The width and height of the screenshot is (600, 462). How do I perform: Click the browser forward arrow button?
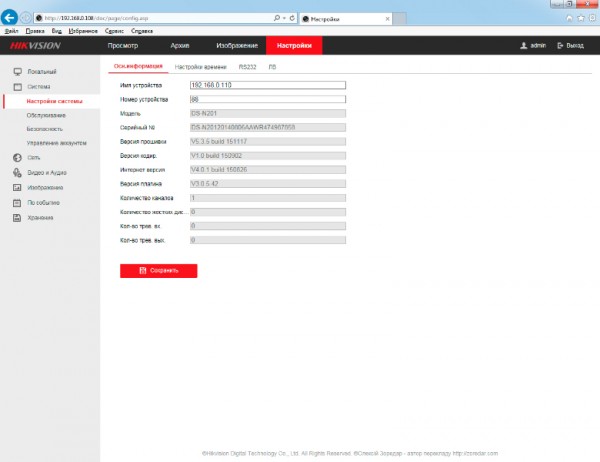click(25, 18)
